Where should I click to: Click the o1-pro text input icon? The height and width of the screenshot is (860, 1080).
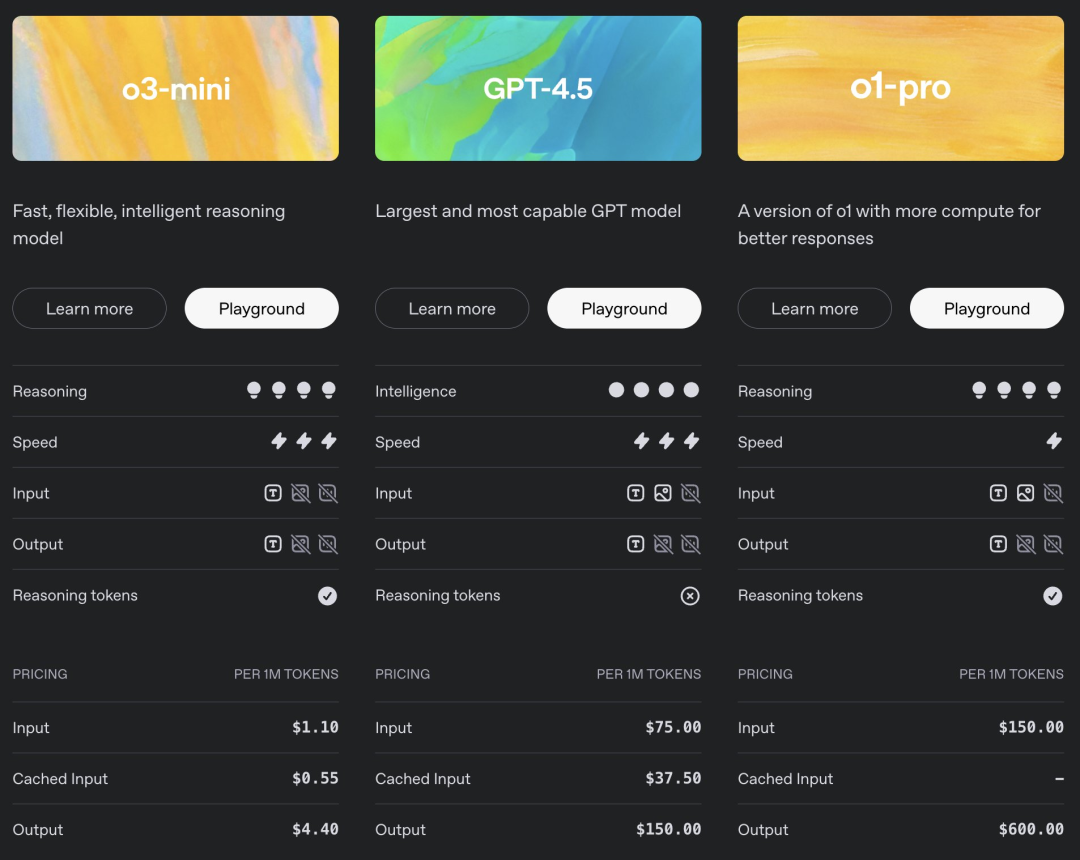tap(998, 493)
